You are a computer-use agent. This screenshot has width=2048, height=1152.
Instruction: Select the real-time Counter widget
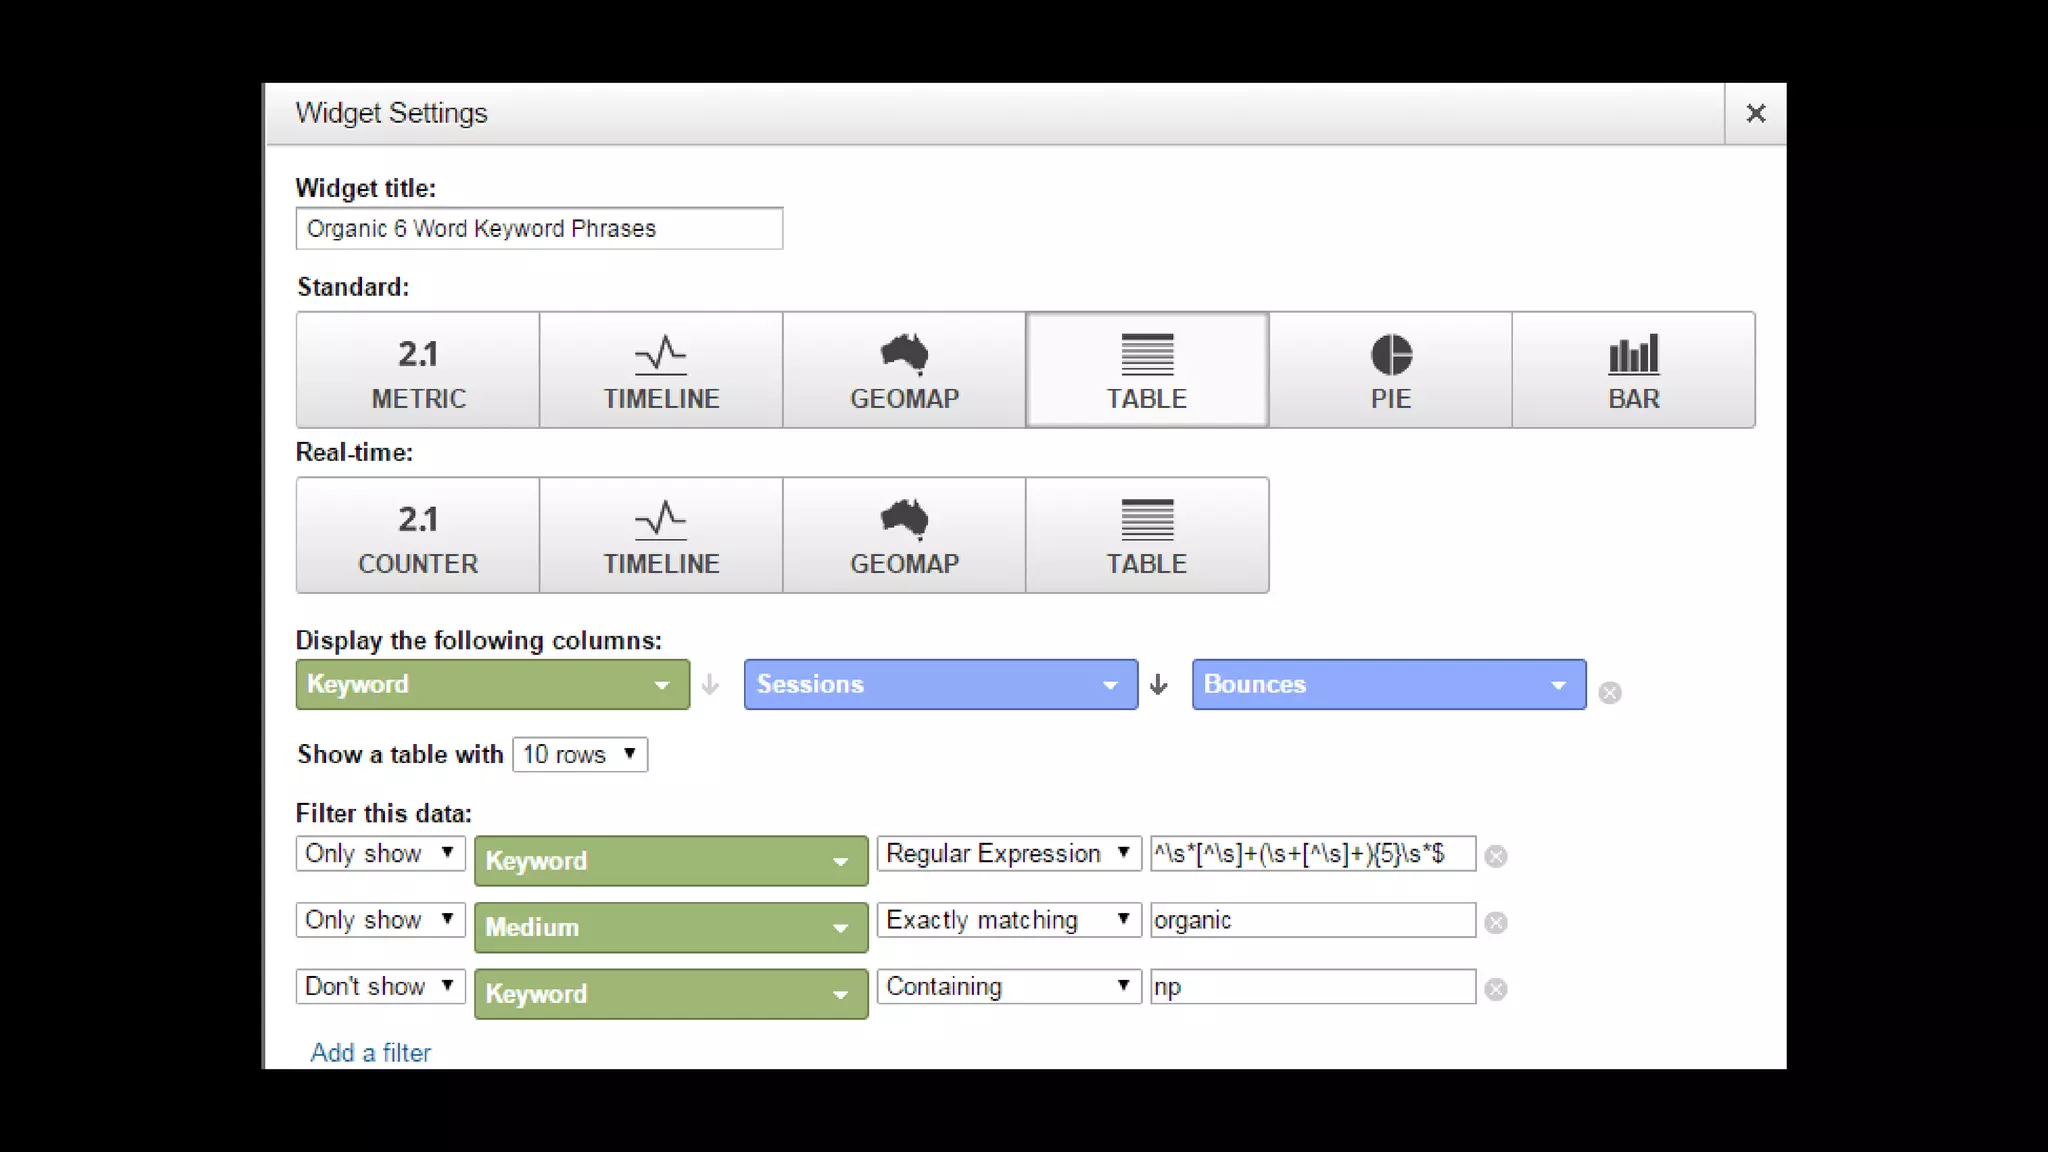(x=418, y=536)
